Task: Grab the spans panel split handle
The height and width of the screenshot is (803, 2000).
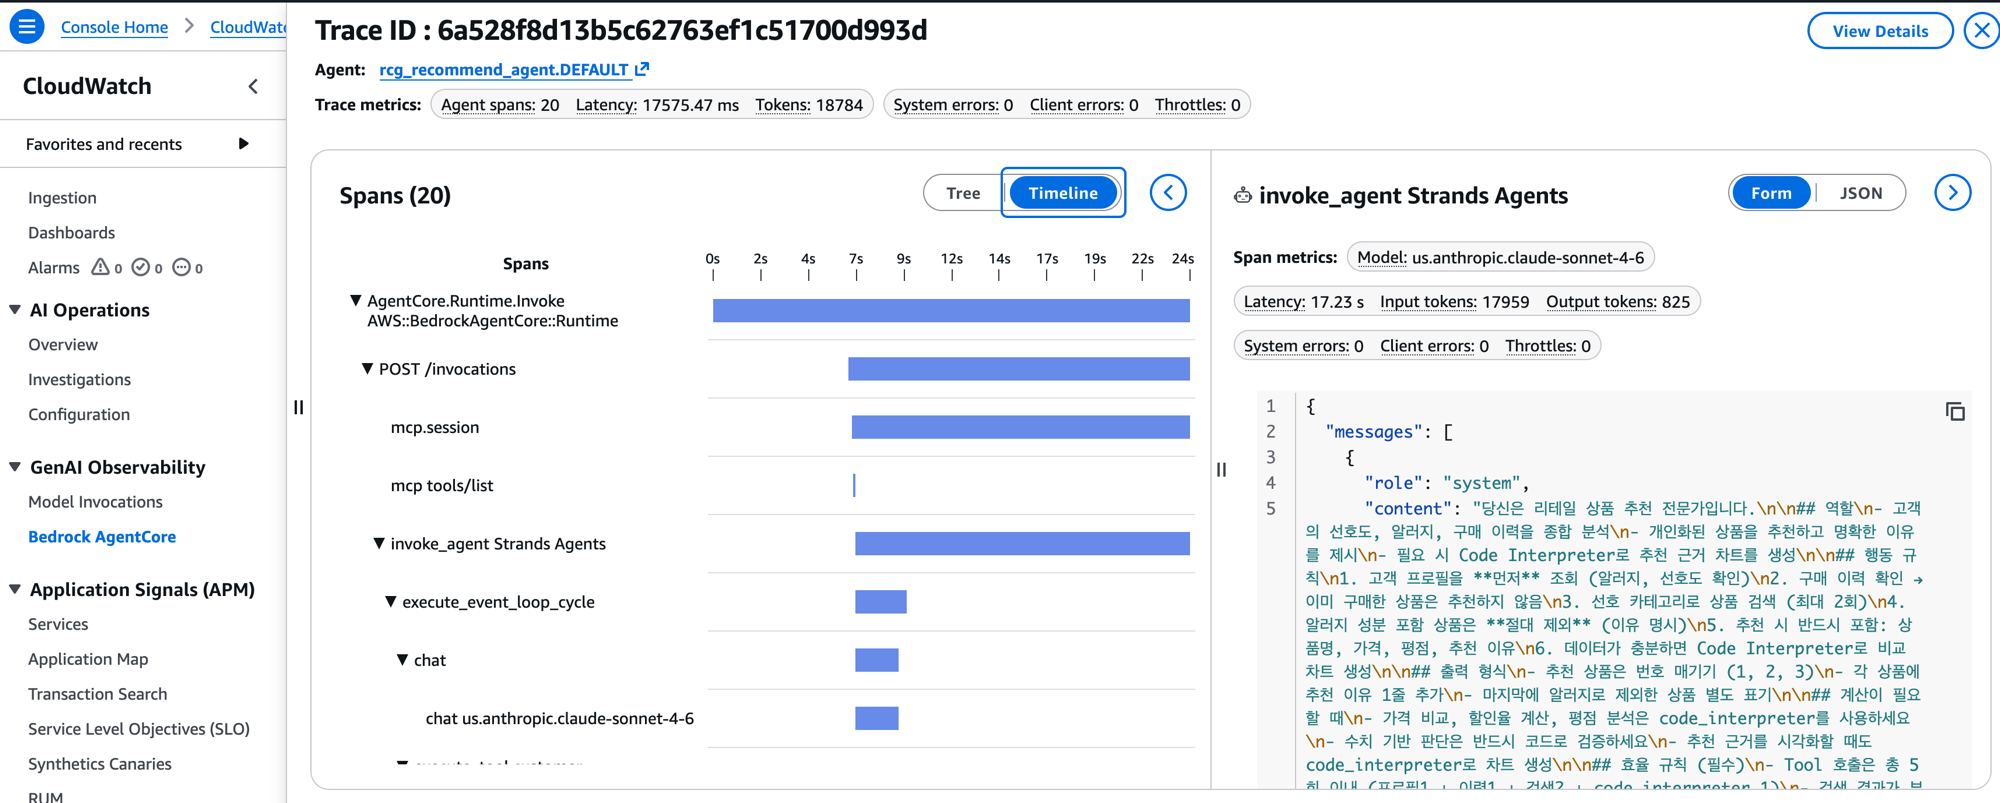Action: tap(1221, 469)
